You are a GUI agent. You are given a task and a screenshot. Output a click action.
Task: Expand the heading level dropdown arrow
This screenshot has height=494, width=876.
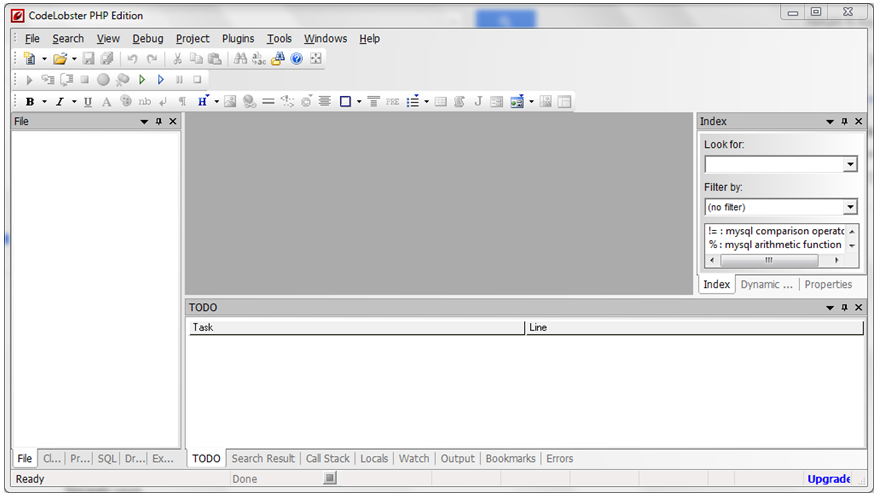tap(216, 102)
